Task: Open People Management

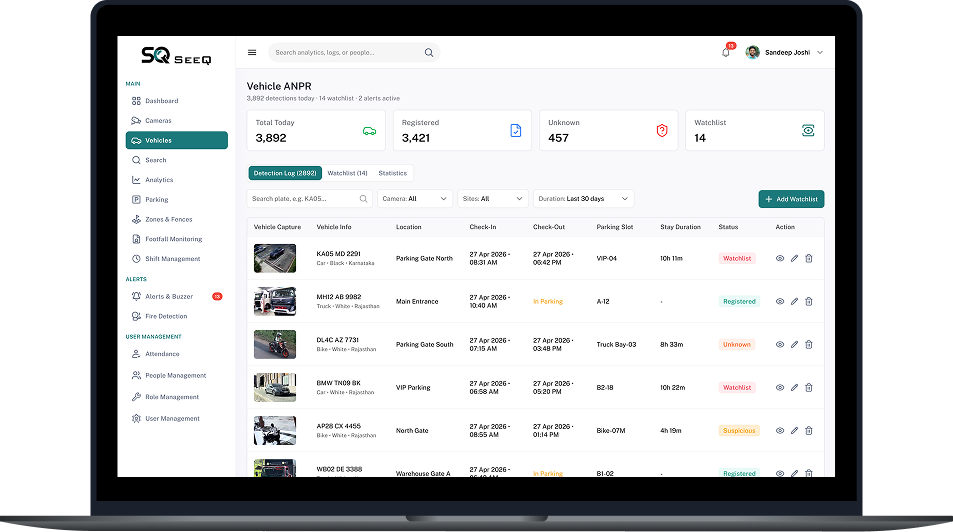Action: [176, 376]
